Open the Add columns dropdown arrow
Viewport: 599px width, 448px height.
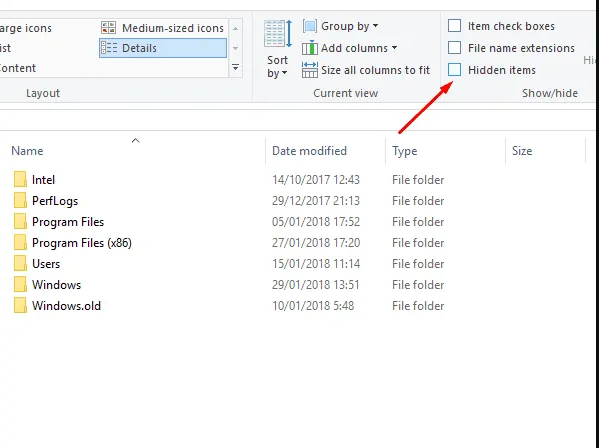[x=394, y=48]
